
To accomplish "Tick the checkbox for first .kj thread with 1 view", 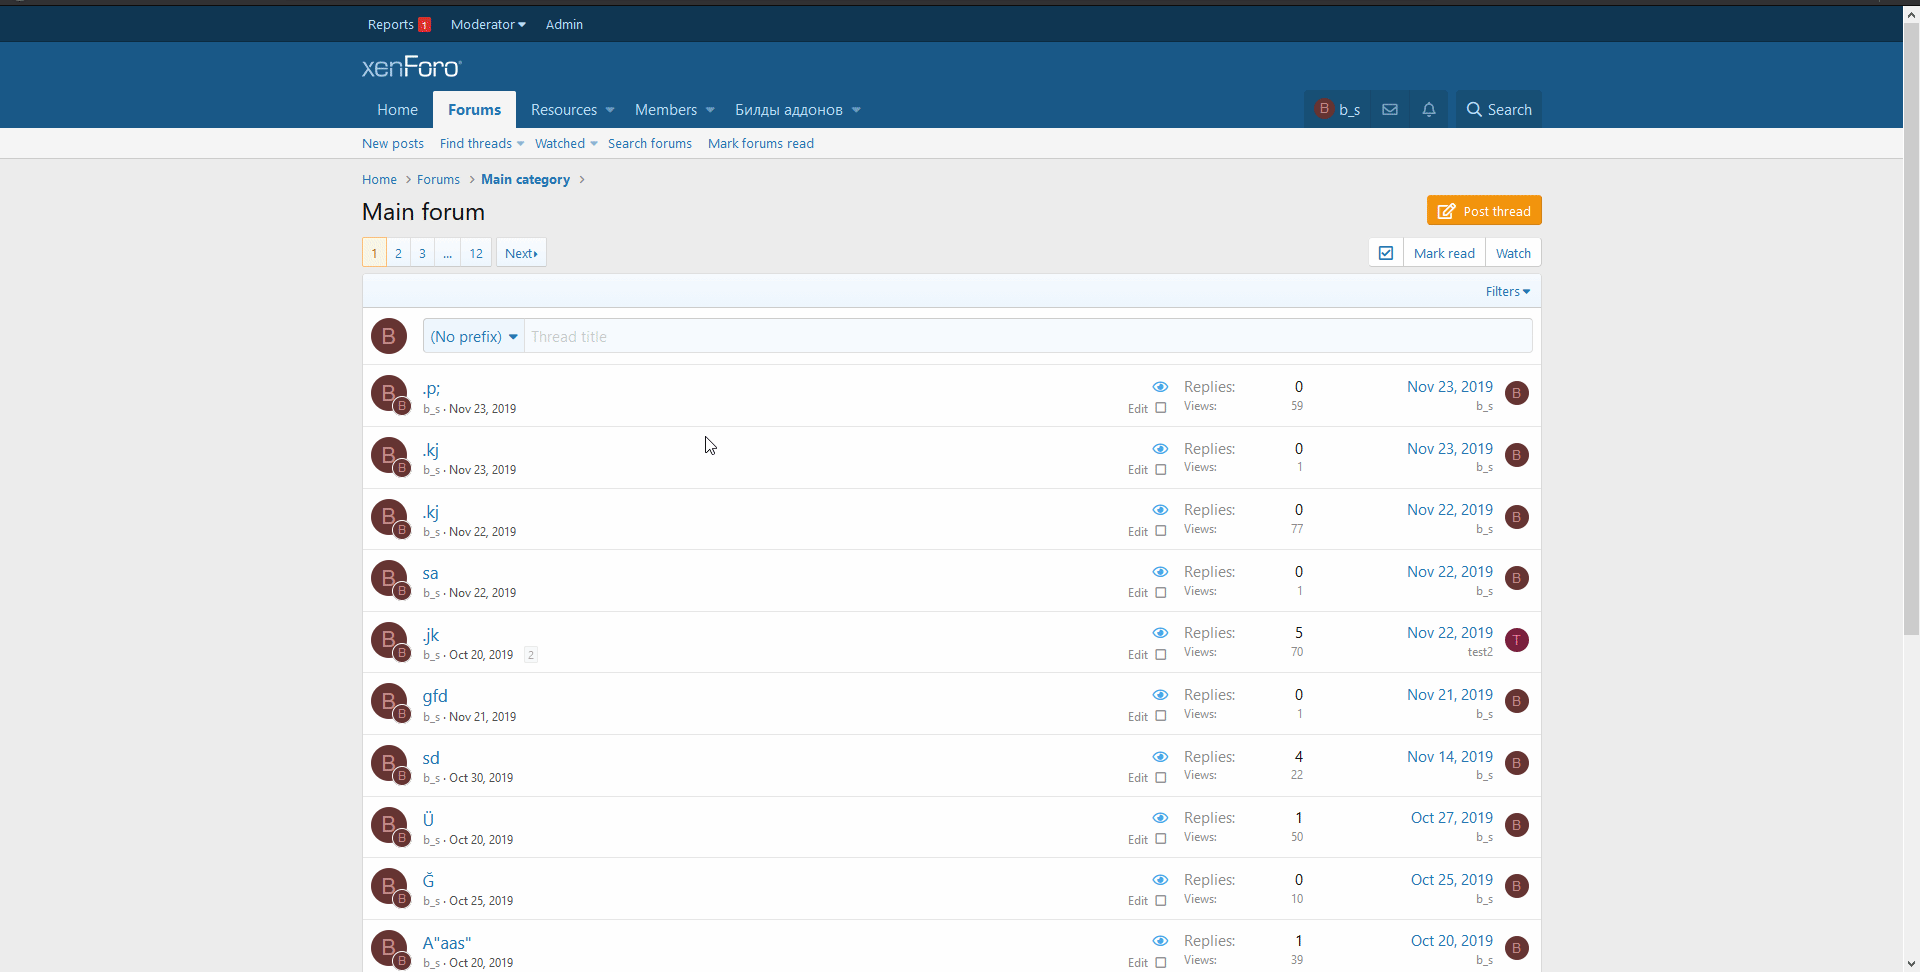I will 1161,470.
